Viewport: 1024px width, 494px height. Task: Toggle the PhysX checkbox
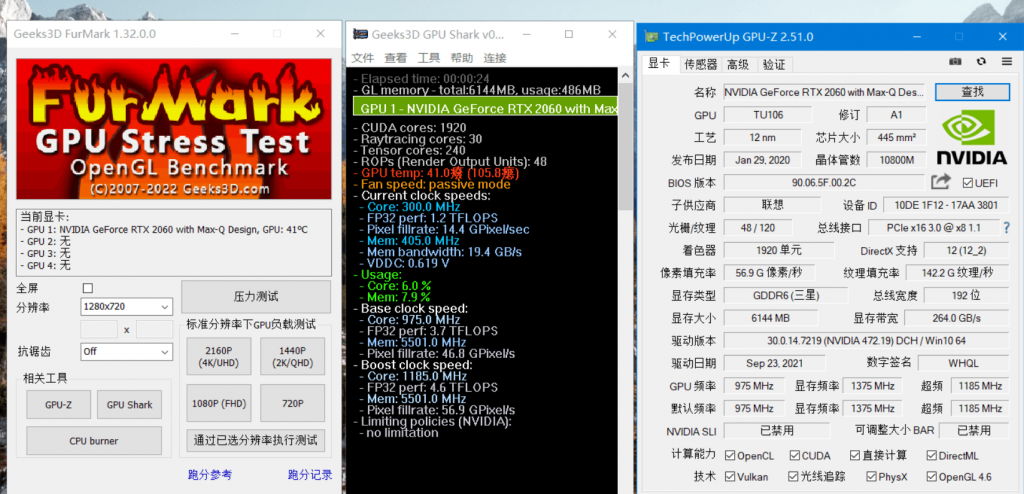(872, 476)
